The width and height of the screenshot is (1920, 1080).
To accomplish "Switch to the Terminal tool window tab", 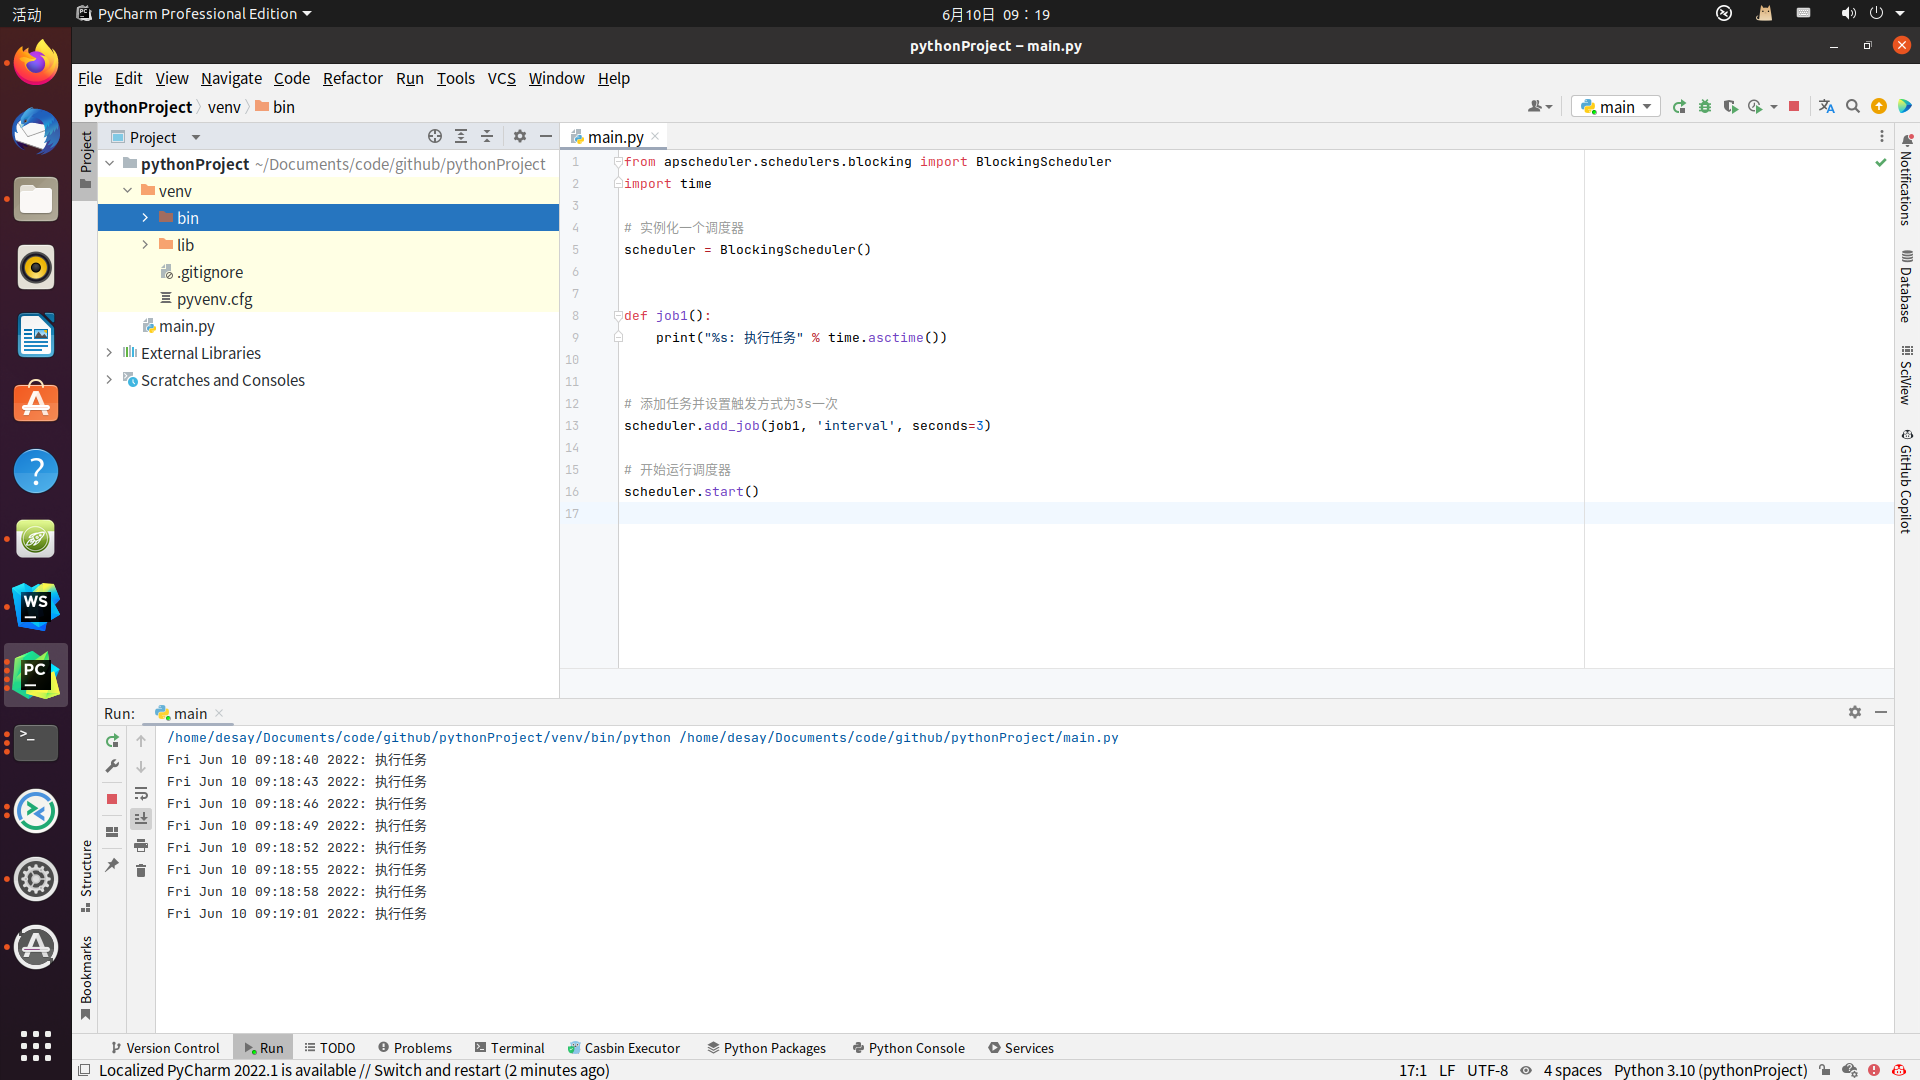I will pos(509,1048).
